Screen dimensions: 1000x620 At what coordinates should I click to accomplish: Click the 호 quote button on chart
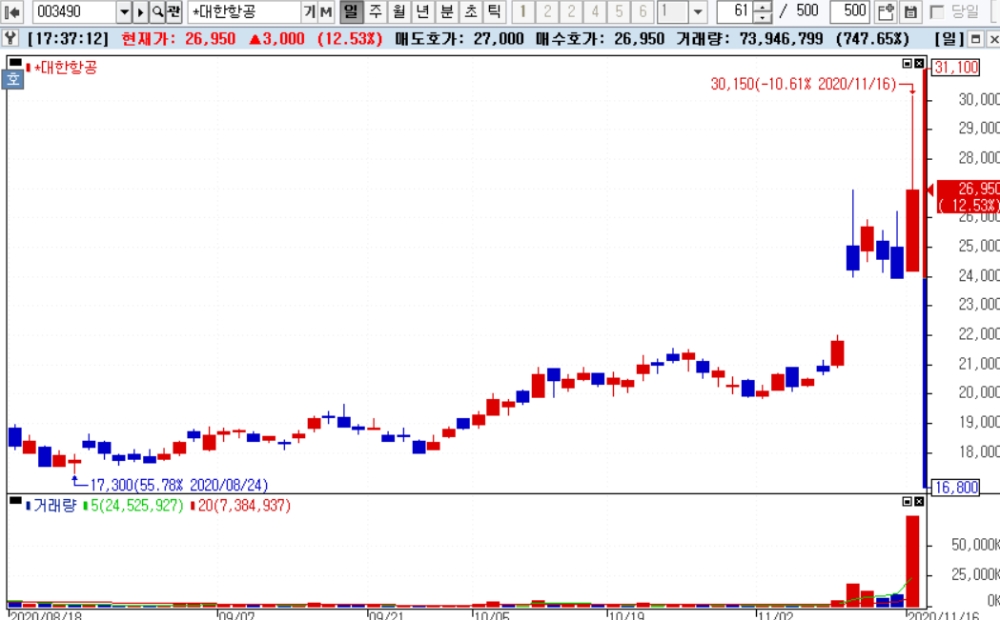13,79
